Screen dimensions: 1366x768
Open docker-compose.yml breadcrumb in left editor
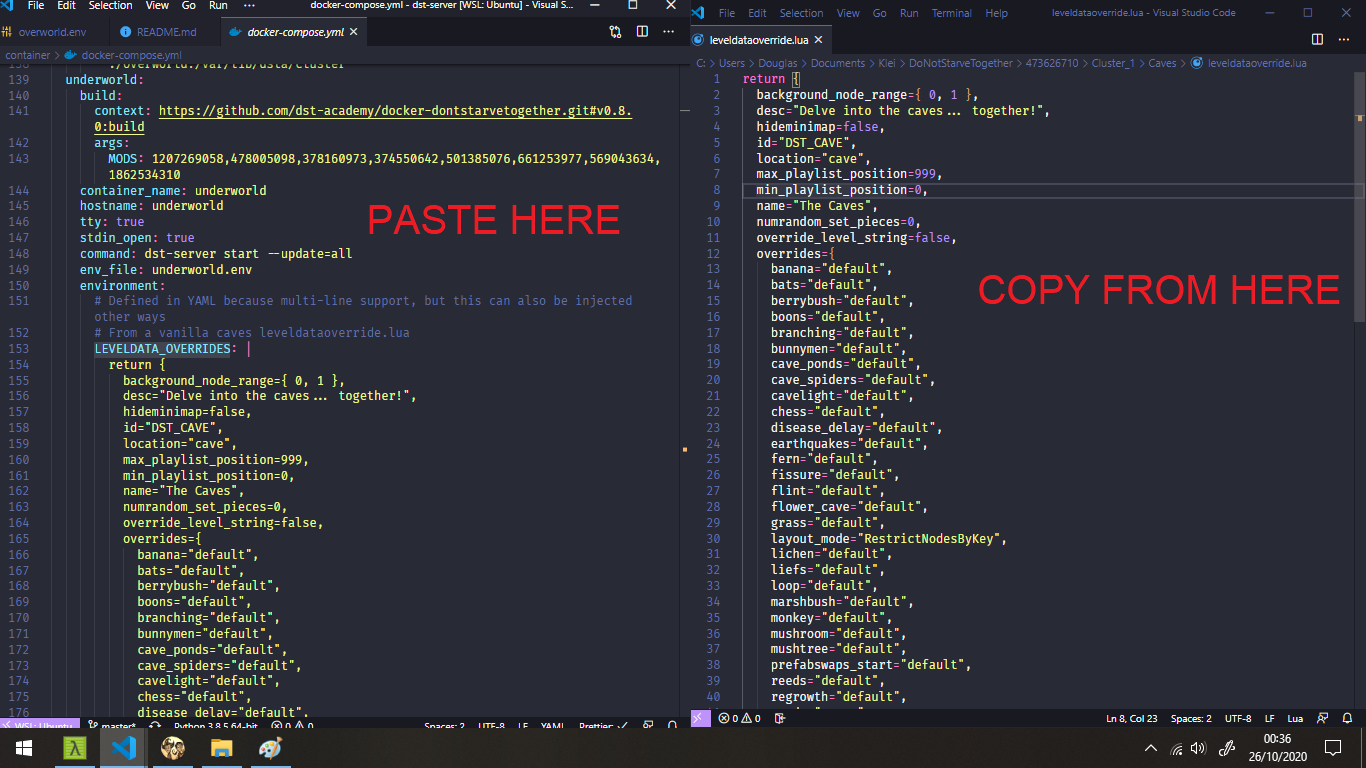coord(131,55)
